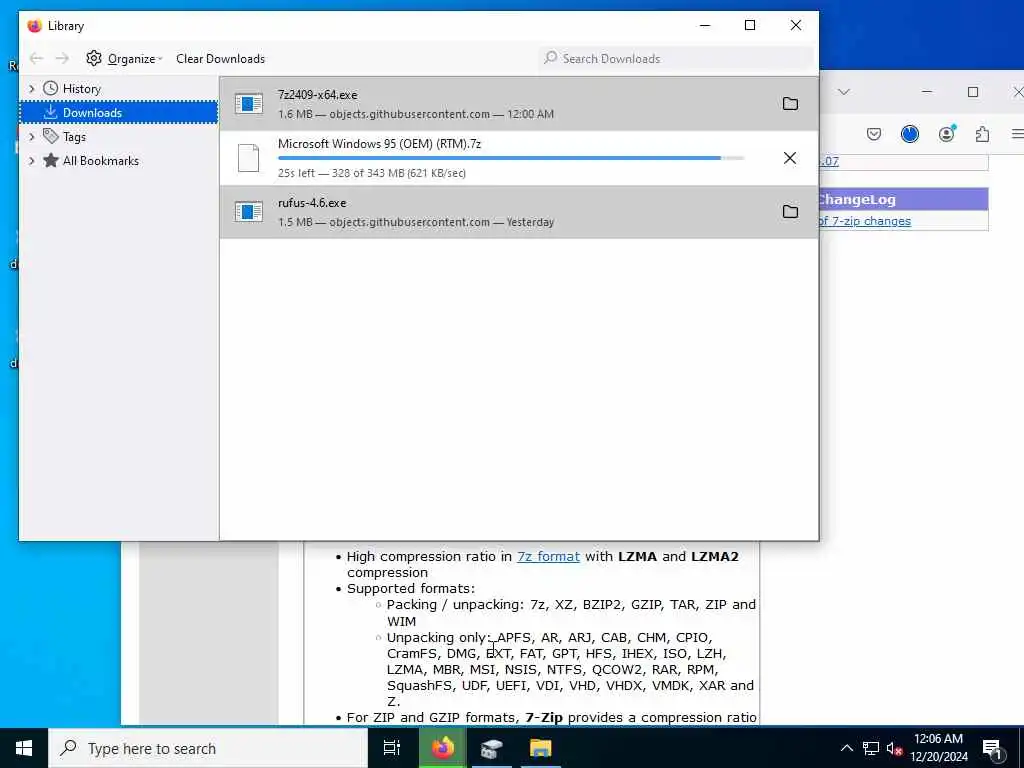Click the ChangeLog header on webpage
The image size is (1024, 768).
coord(903,199)
